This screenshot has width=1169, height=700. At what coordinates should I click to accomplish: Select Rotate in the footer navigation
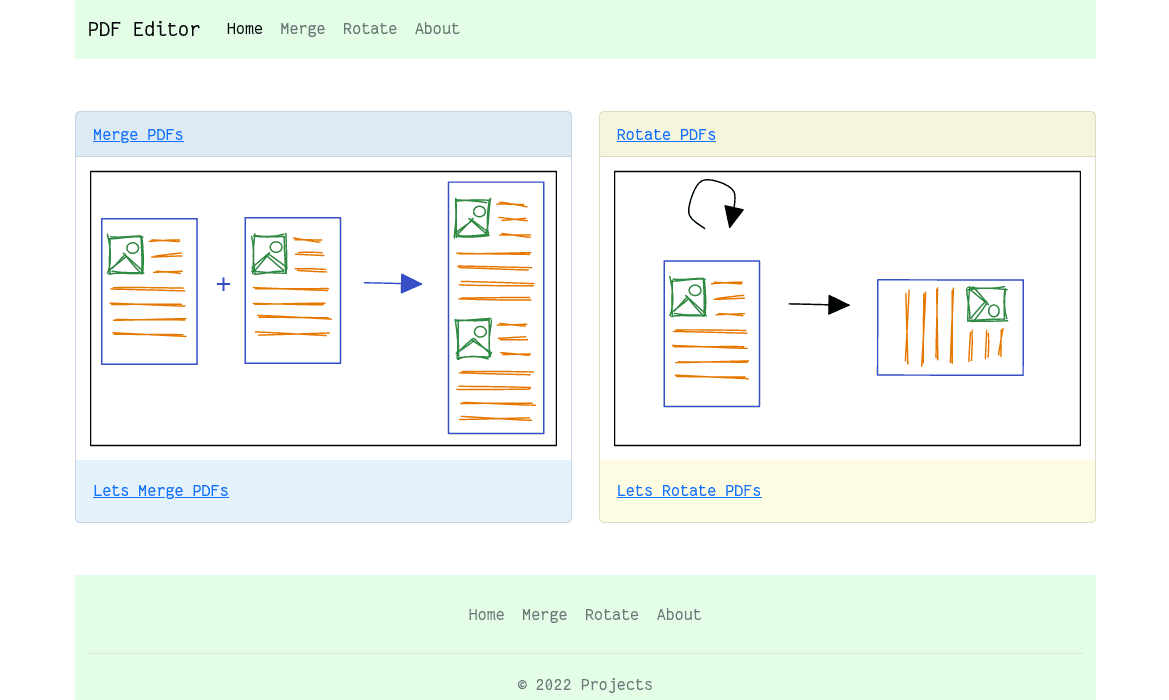coord(611,615)
